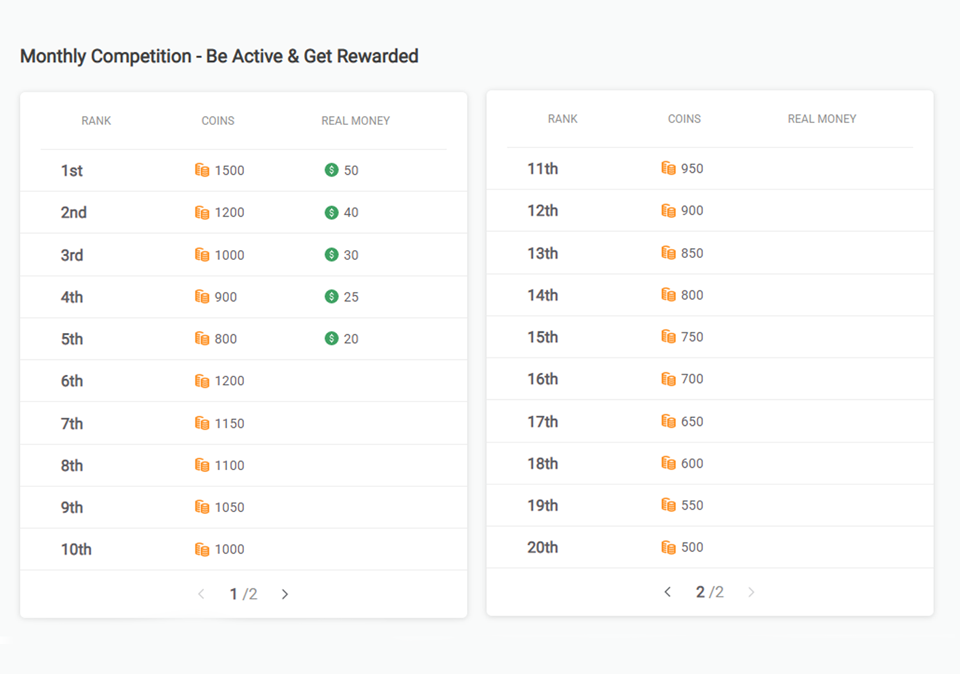
Task: Go to next page in left table pagination
Action: point(285,594)
